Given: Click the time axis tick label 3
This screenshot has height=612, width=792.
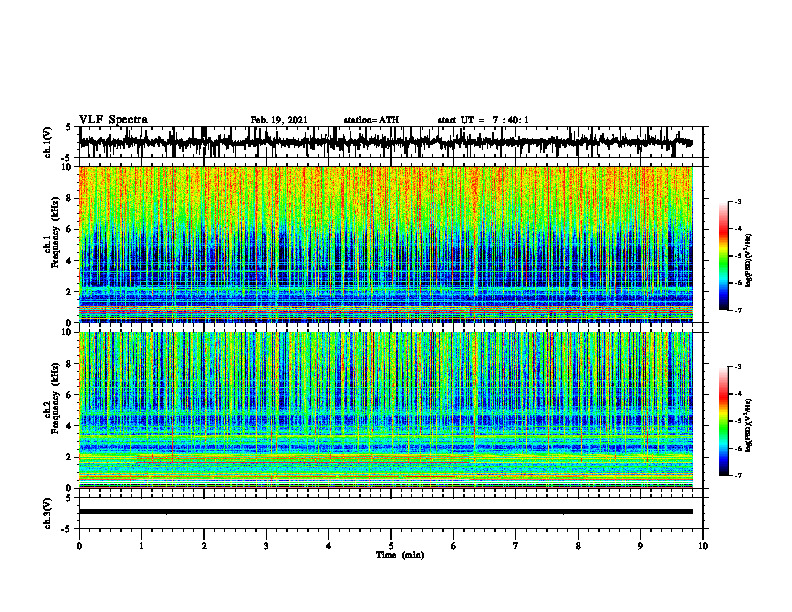Looking at the screenshot, I should point(266,546).
